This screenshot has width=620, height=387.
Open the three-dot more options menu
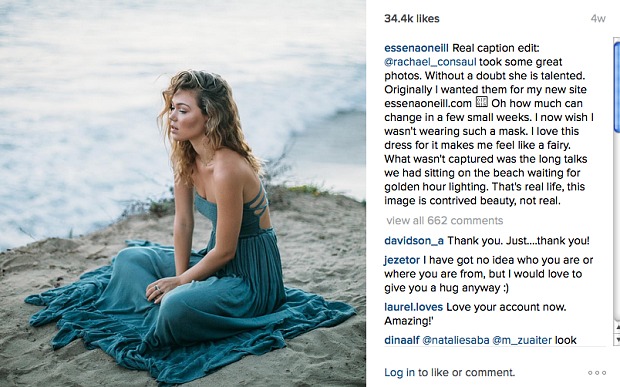click(x=597, y=372)
